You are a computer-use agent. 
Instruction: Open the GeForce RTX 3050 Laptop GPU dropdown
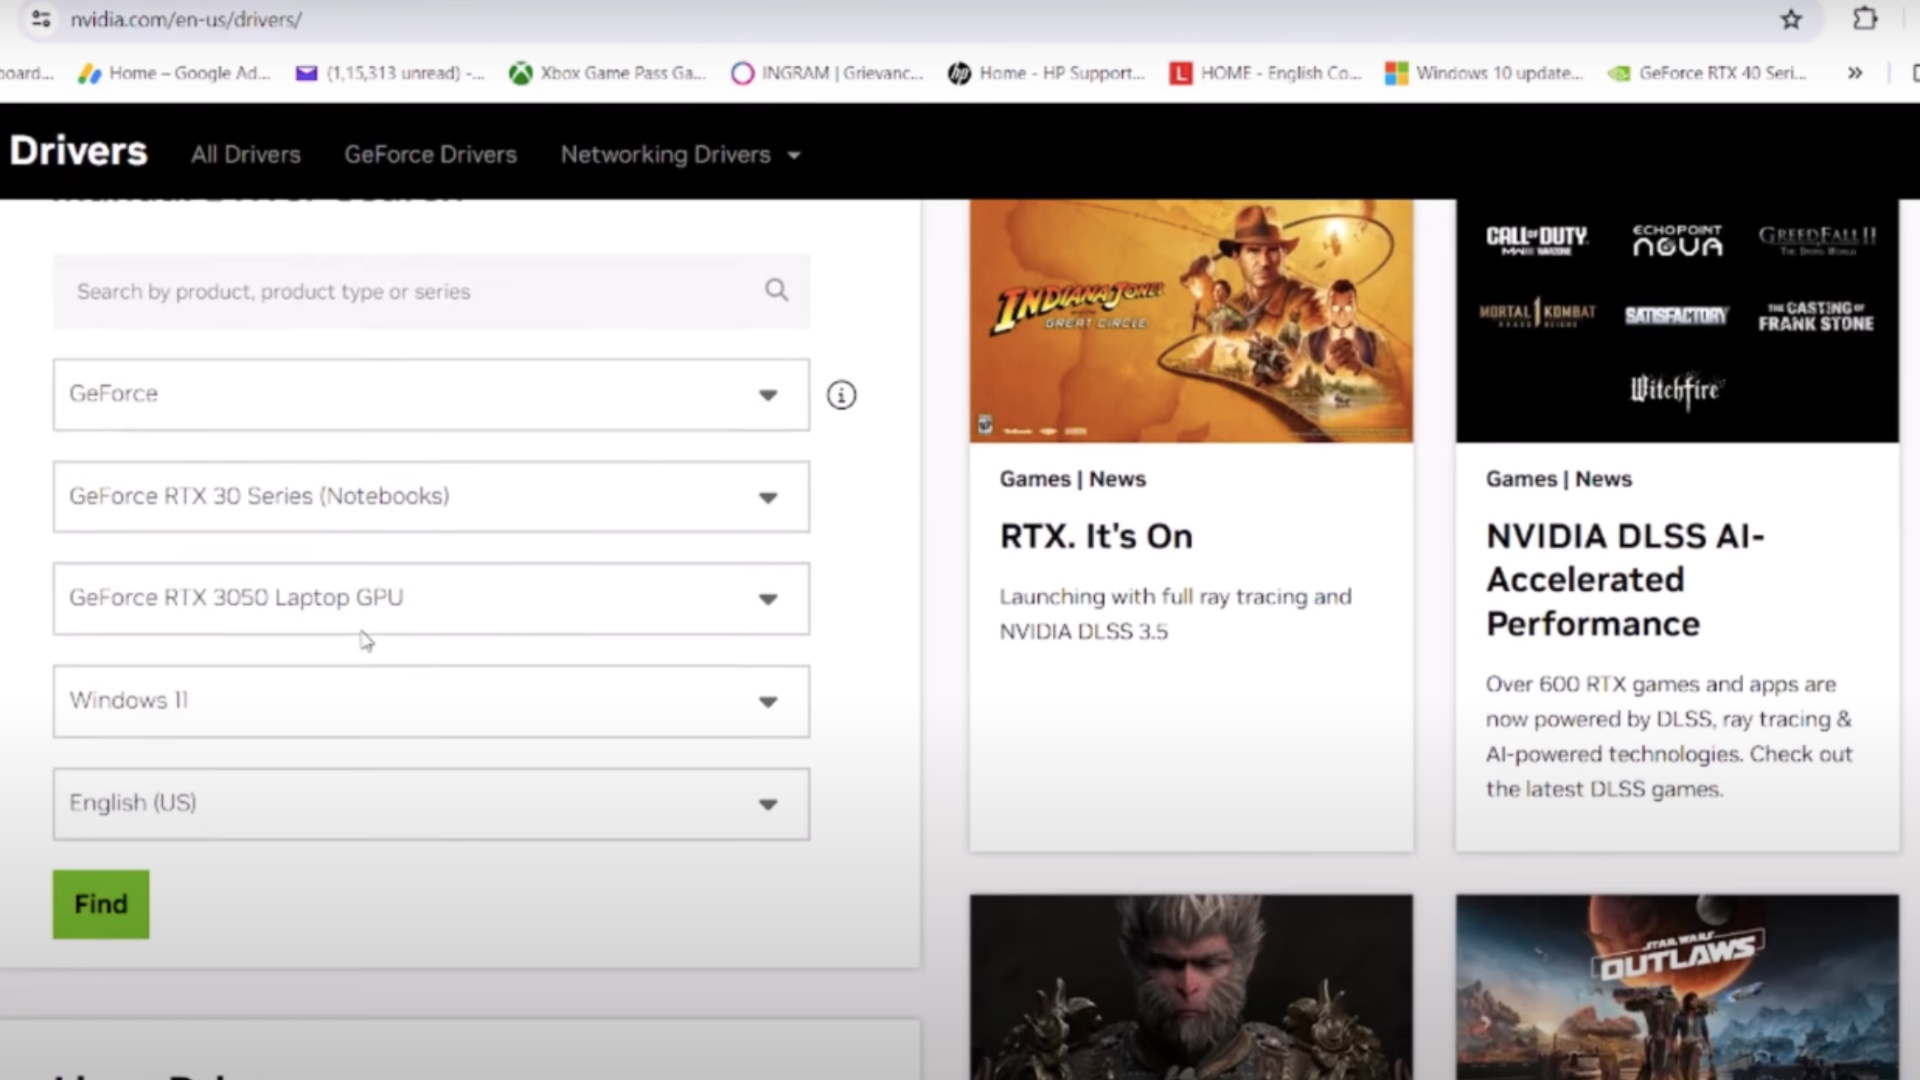[x=431, y=599]
